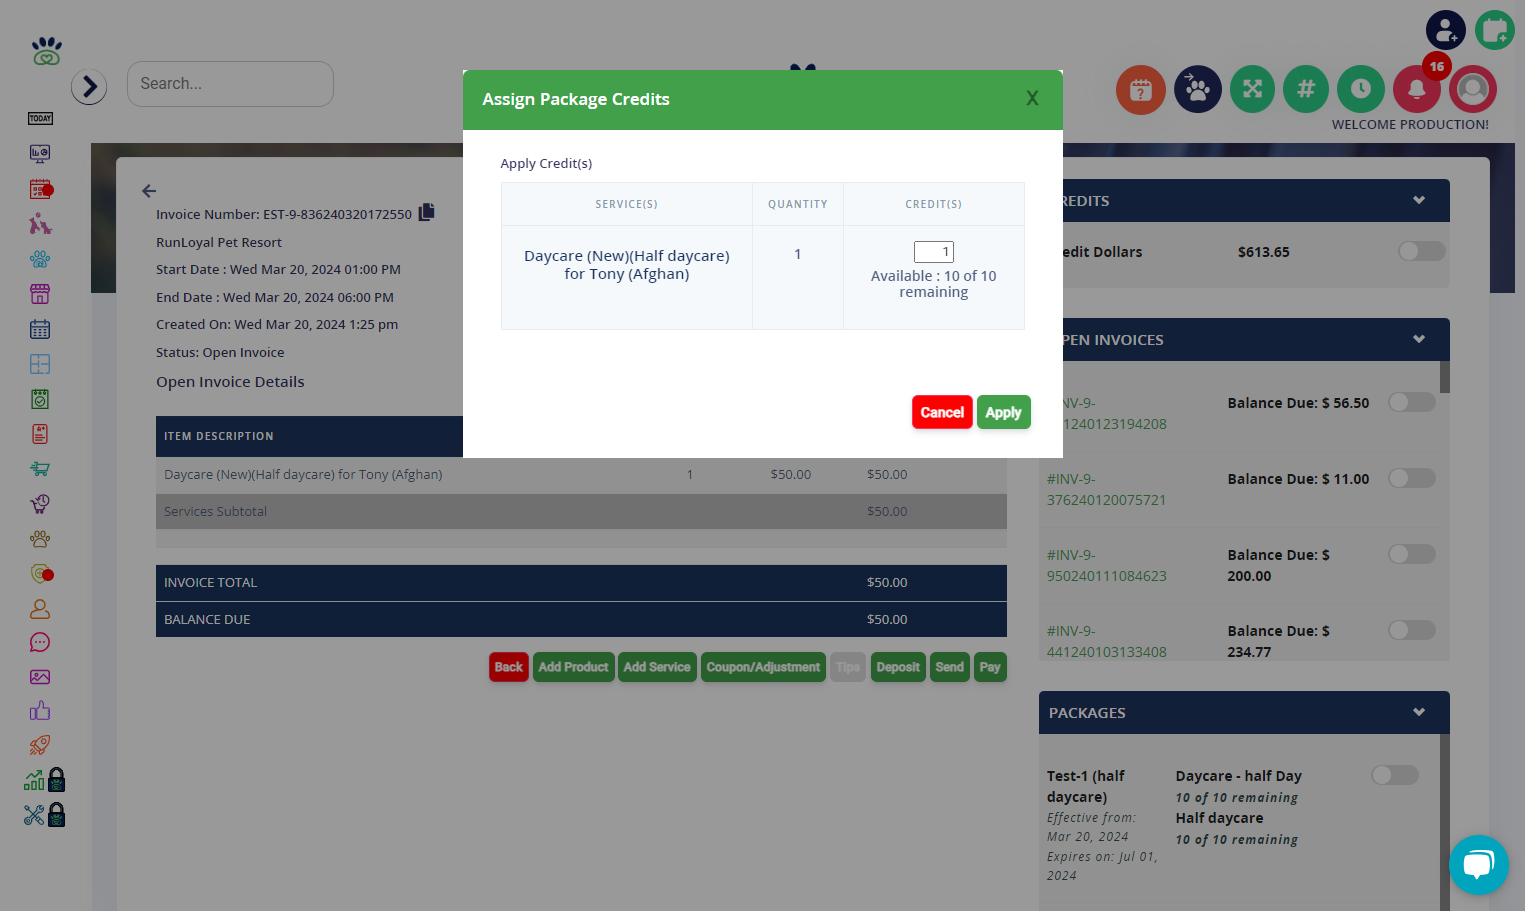1525x911 pixels.
Task: Toggle the Balance Due $ 234.77 invoice switch
Action: coord(1412,630)
